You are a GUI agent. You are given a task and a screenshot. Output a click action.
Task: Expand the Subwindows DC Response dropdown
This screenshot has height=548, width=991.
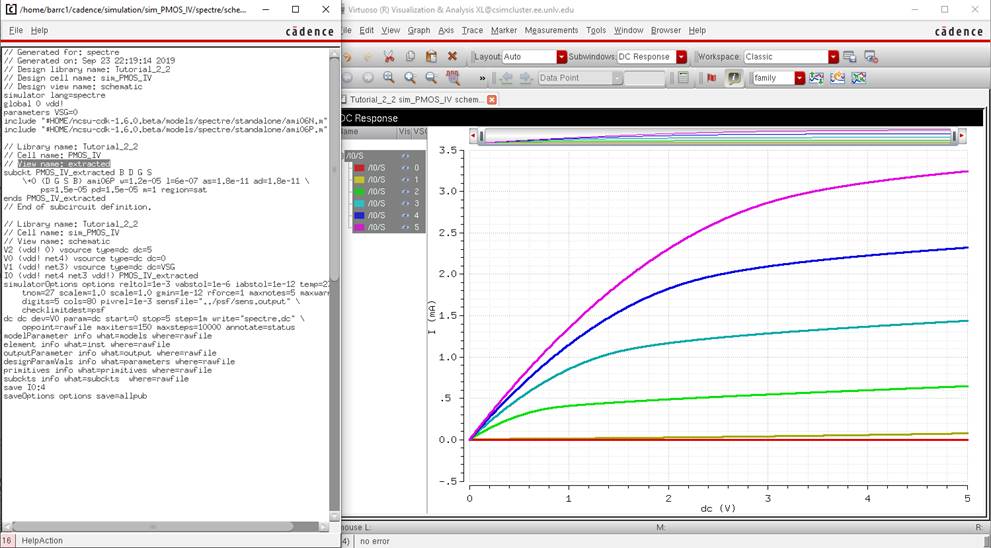681,57
